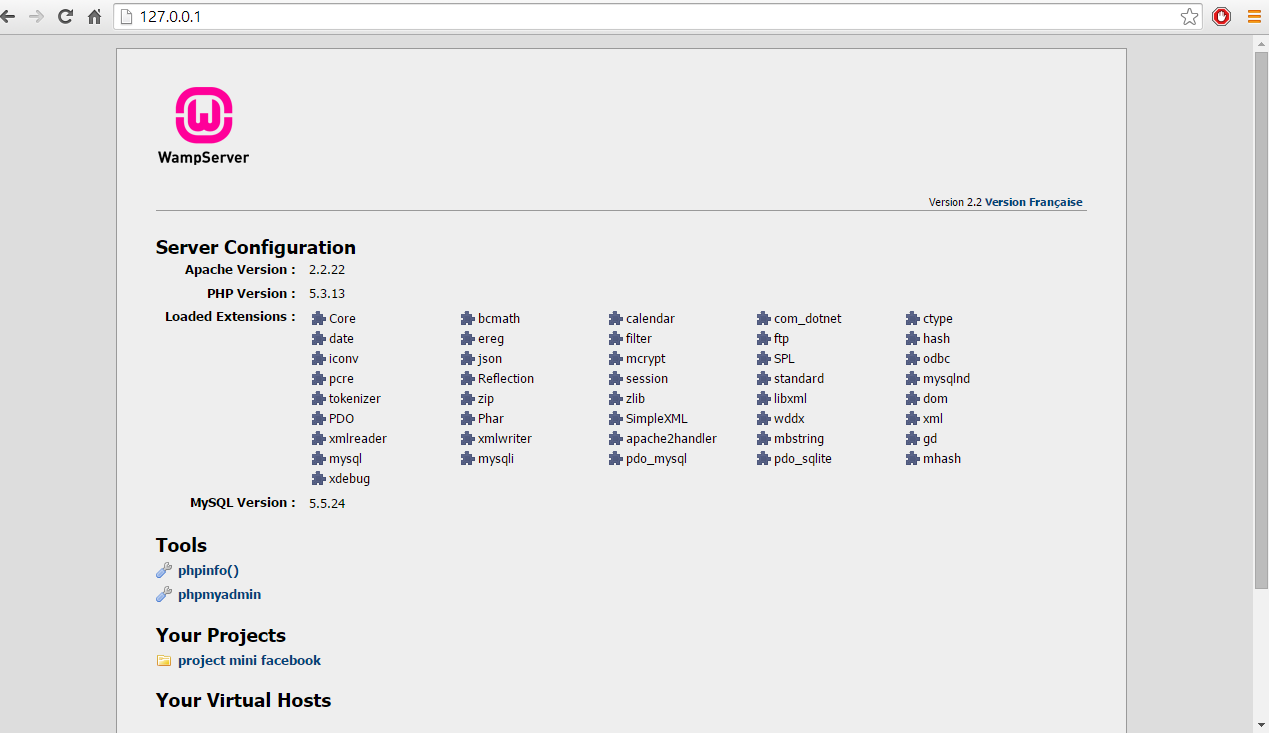This screenshot has height=733, width=1269.
Task: Click the wrench icon beside phpmyadmin
Action: [164, 595]
